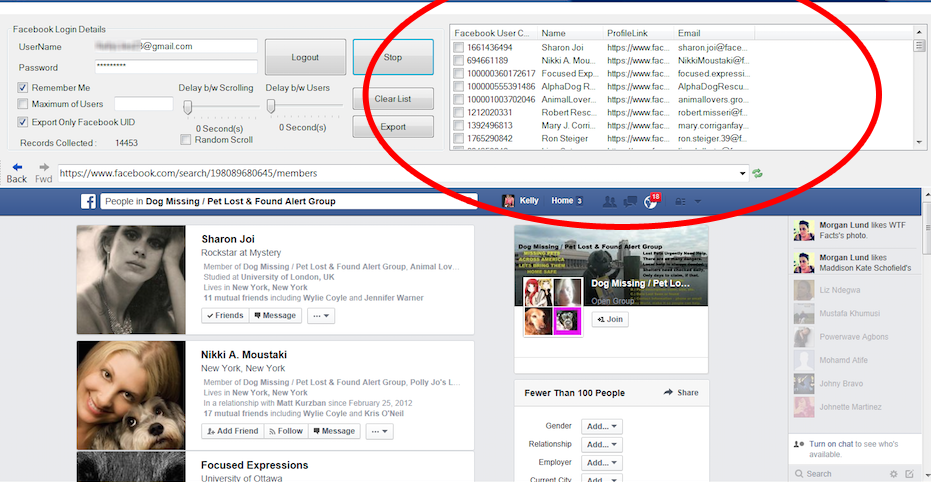Image resolution: width=931 pixels, height=482 pixels.
Task: Click the Logout button
Action: point(305,58)
